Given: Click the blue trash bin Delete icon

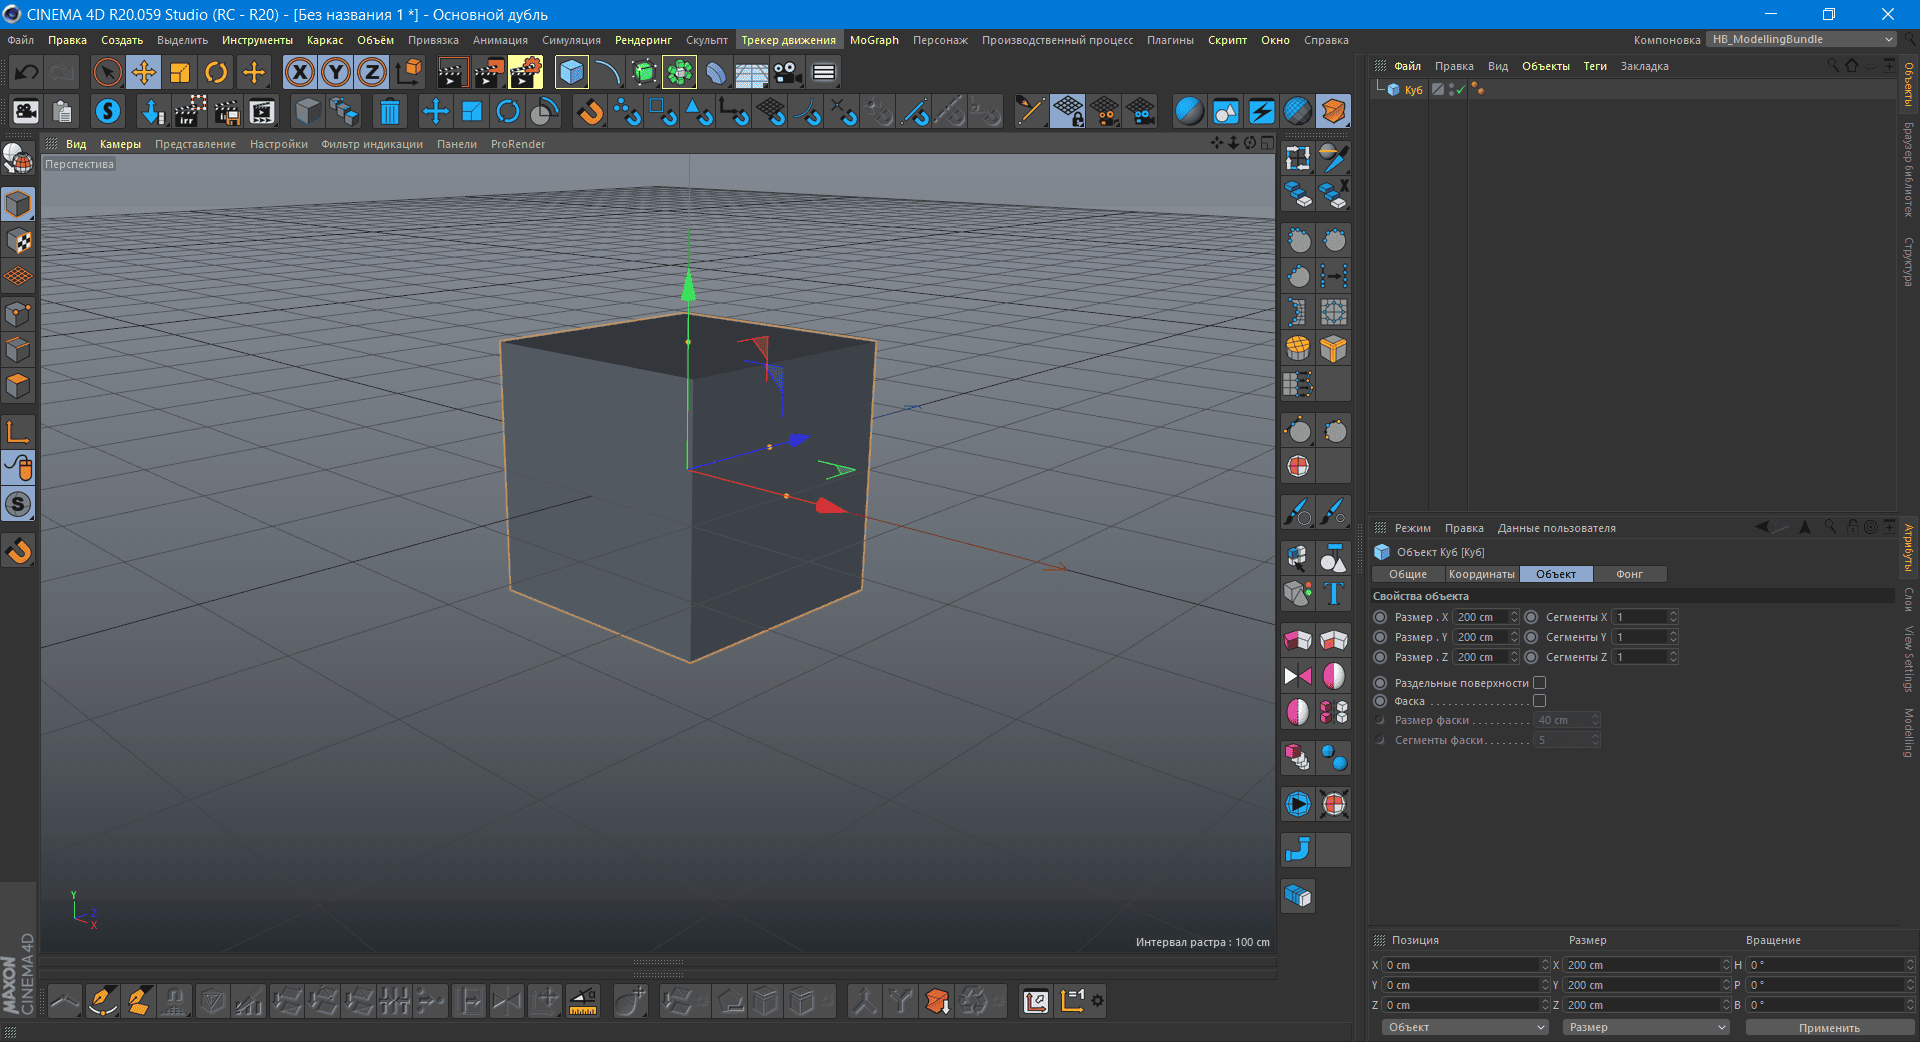Looking at the screenshot, I should 390,111.
